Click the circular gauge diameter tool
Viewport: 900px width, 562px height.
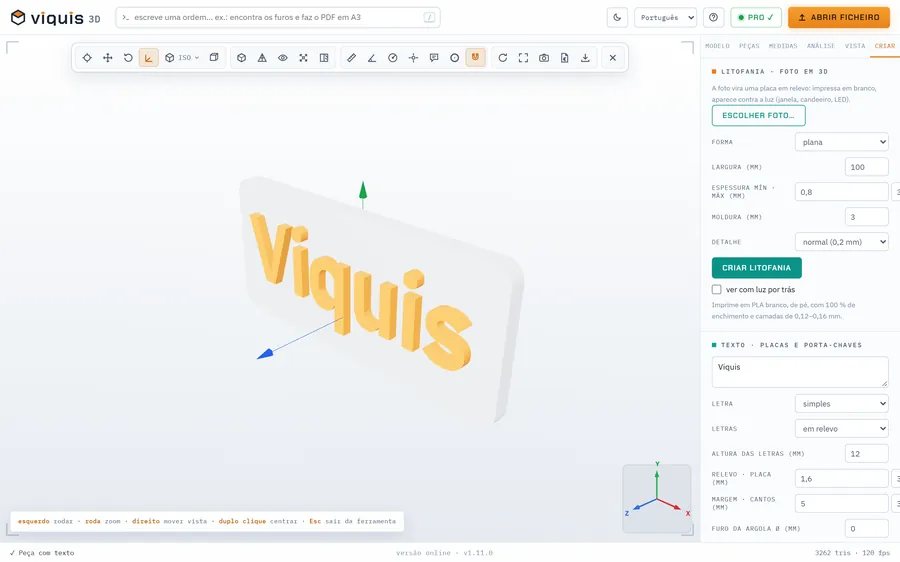coord(393,57)
